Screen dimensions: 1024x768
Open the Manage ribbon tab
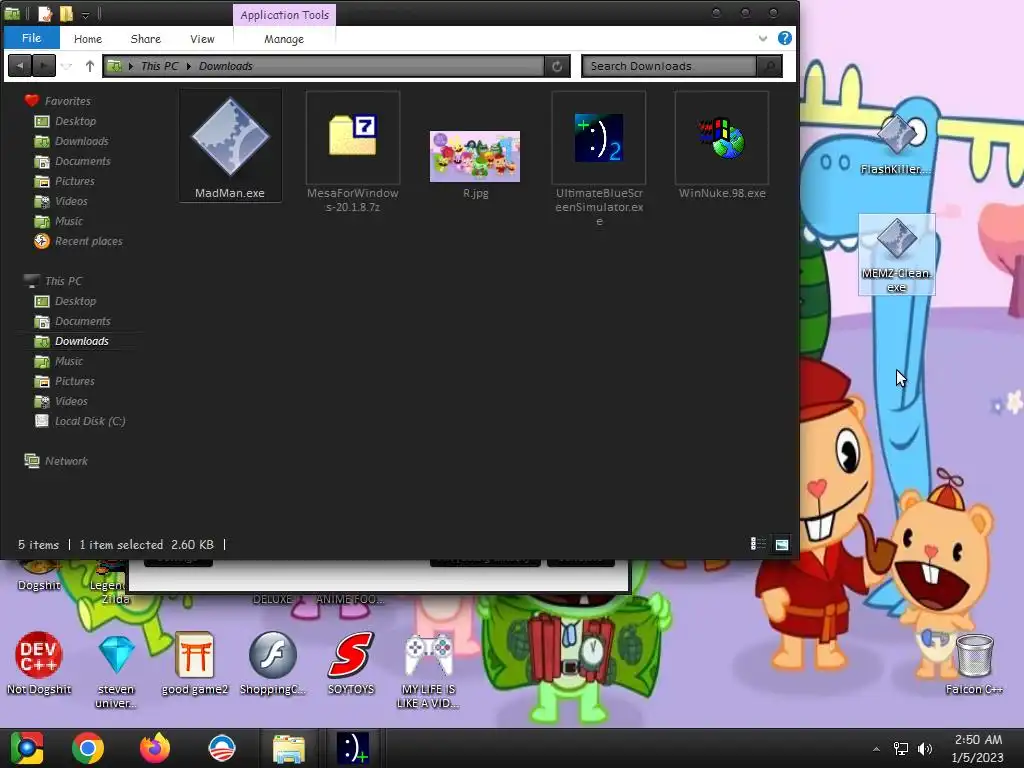coord(284,39)
